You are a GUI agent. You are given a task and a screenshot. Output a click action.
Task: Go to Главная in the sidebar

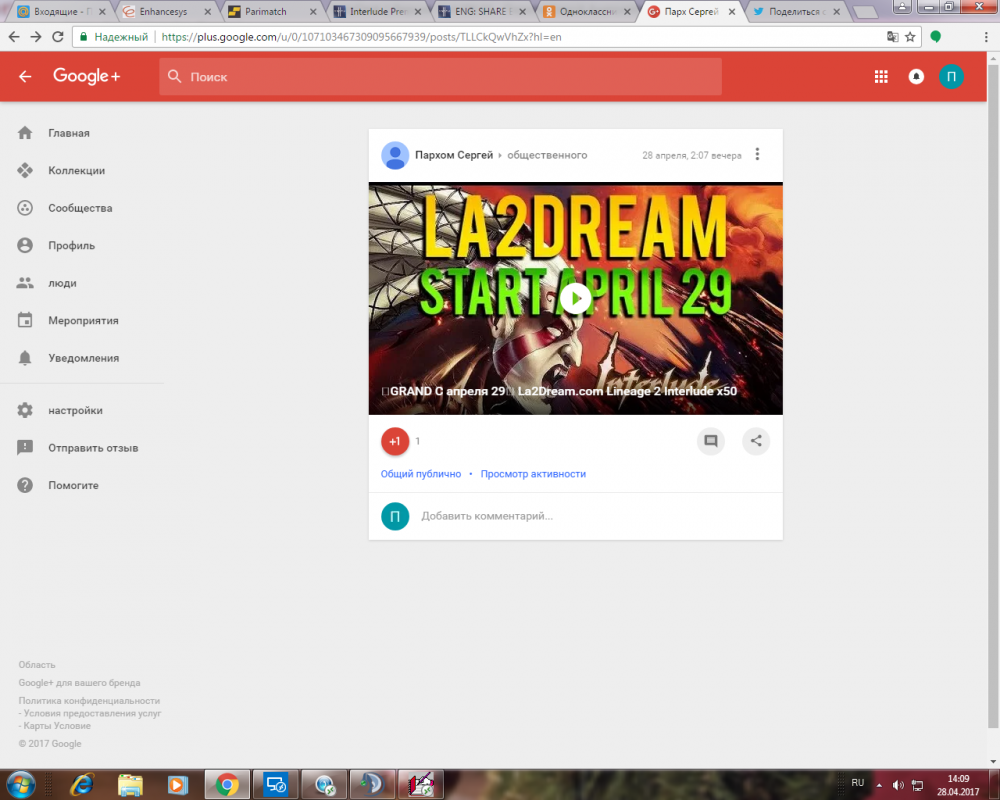pos(69,133)
